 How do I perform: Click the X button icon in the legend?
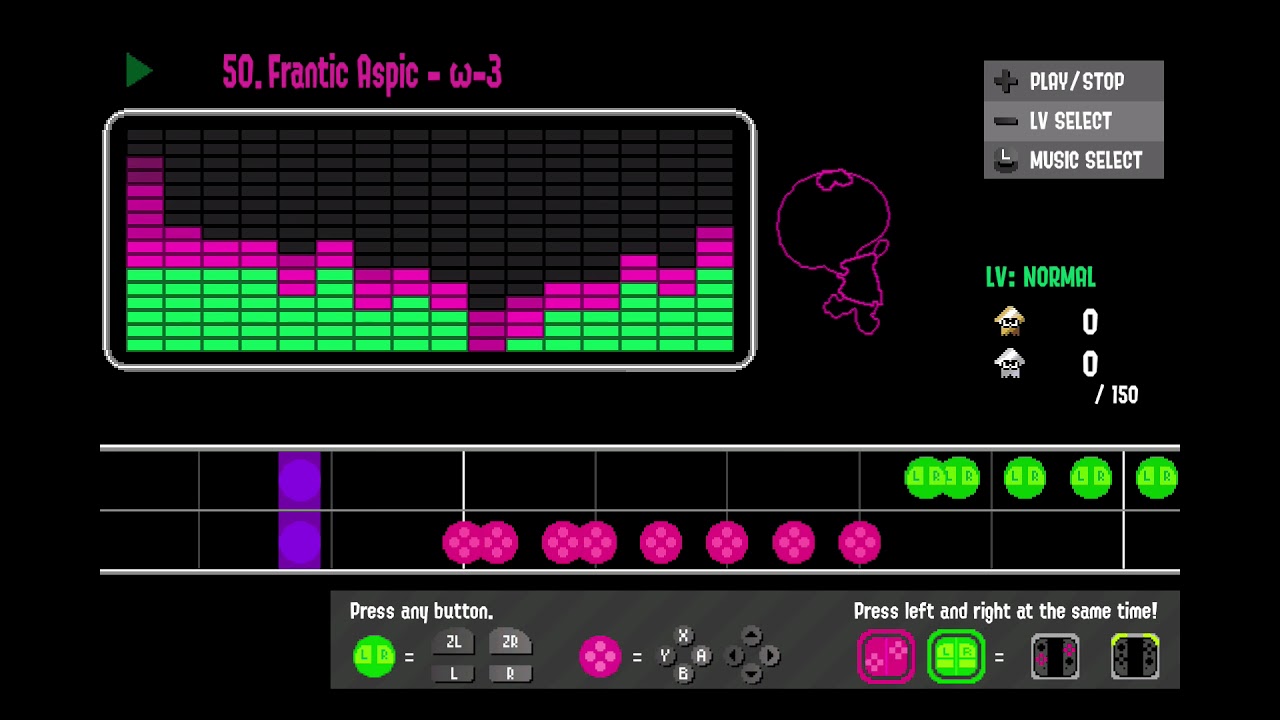point(683,636)
